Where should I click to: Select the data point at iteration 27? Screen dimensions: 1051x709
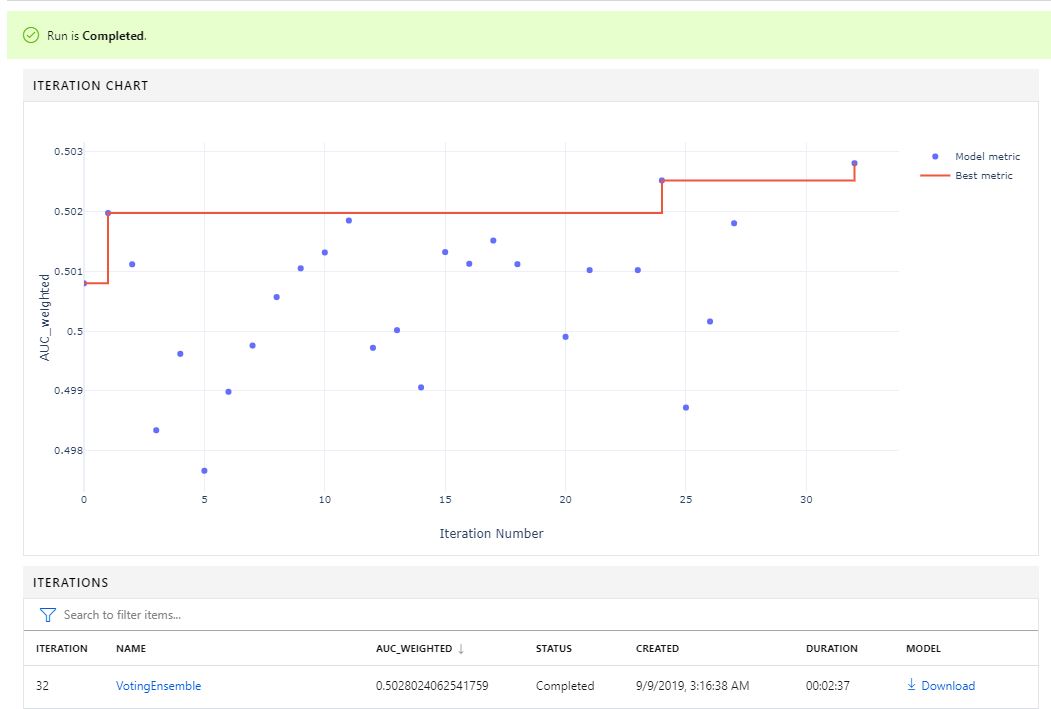734,223
